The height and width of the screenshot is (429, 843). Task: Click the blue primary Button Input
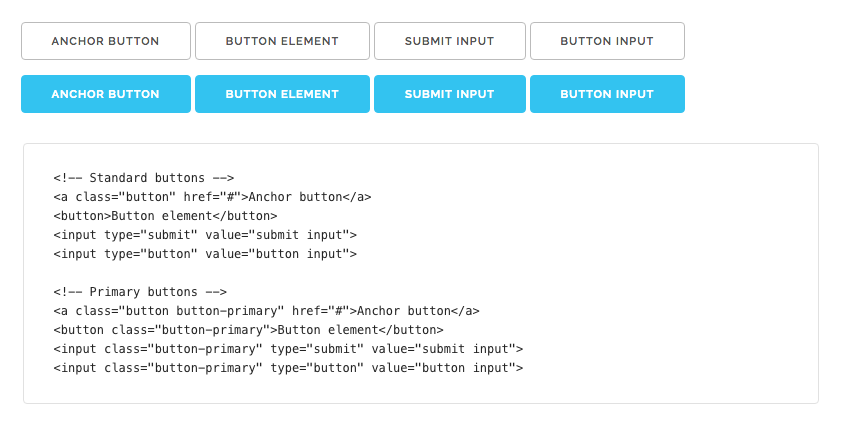pos(606,94)
